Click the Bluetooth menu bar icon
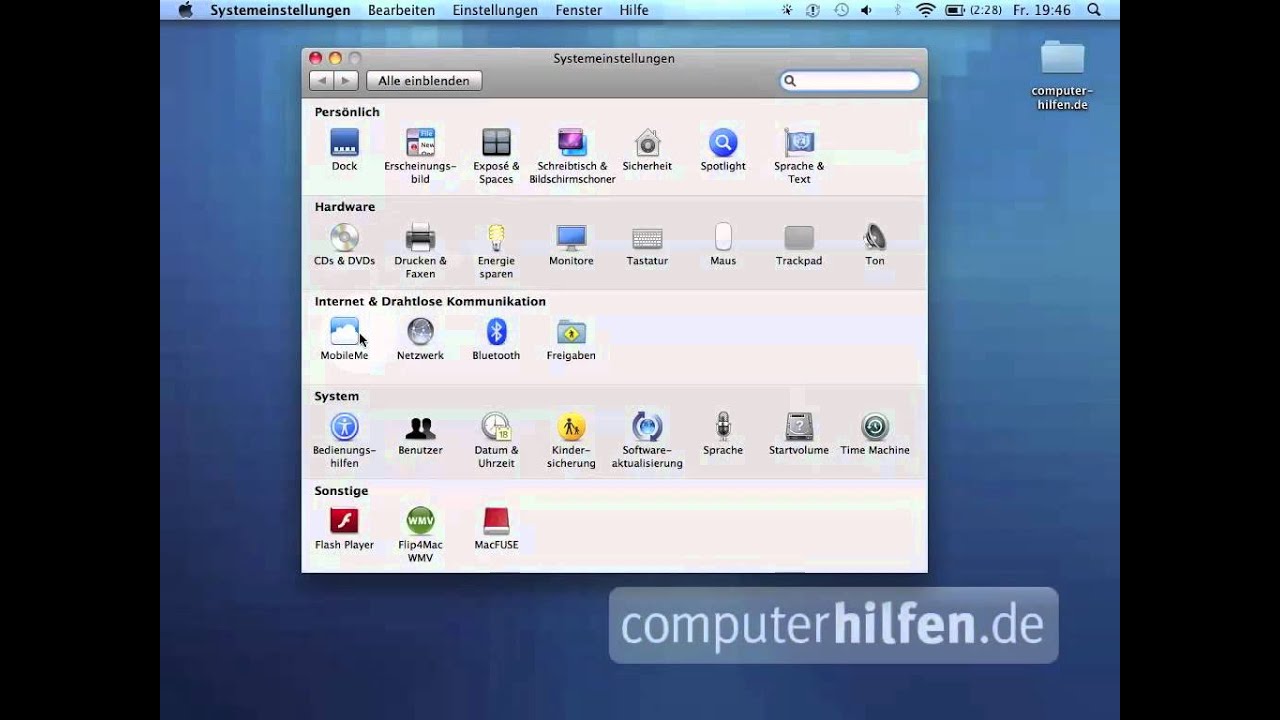The image size is (1280, 720). tap(896, 10)
